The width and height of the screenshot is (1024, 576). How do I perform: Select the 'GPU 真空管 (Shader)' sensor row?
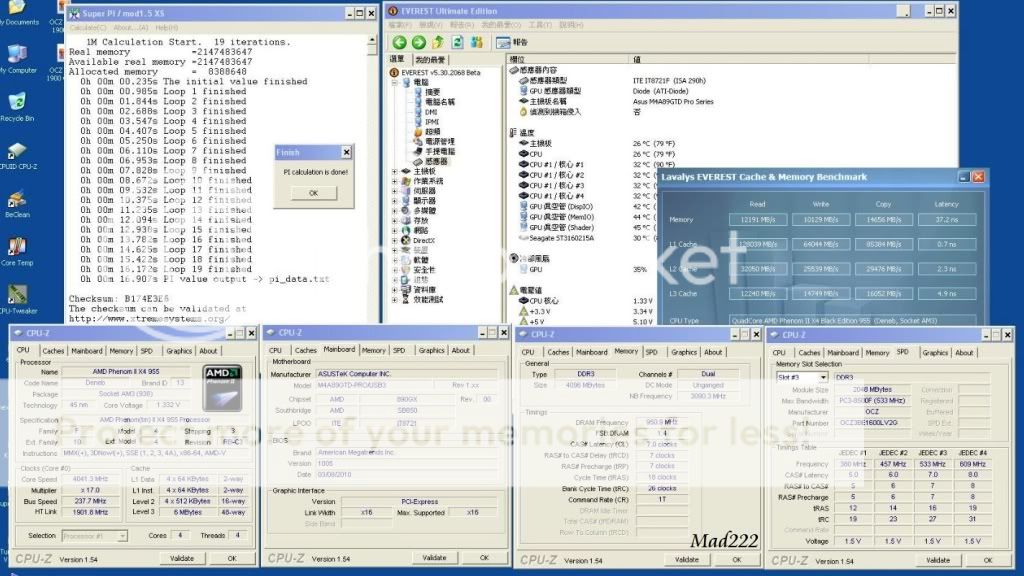tap(561, 227)
